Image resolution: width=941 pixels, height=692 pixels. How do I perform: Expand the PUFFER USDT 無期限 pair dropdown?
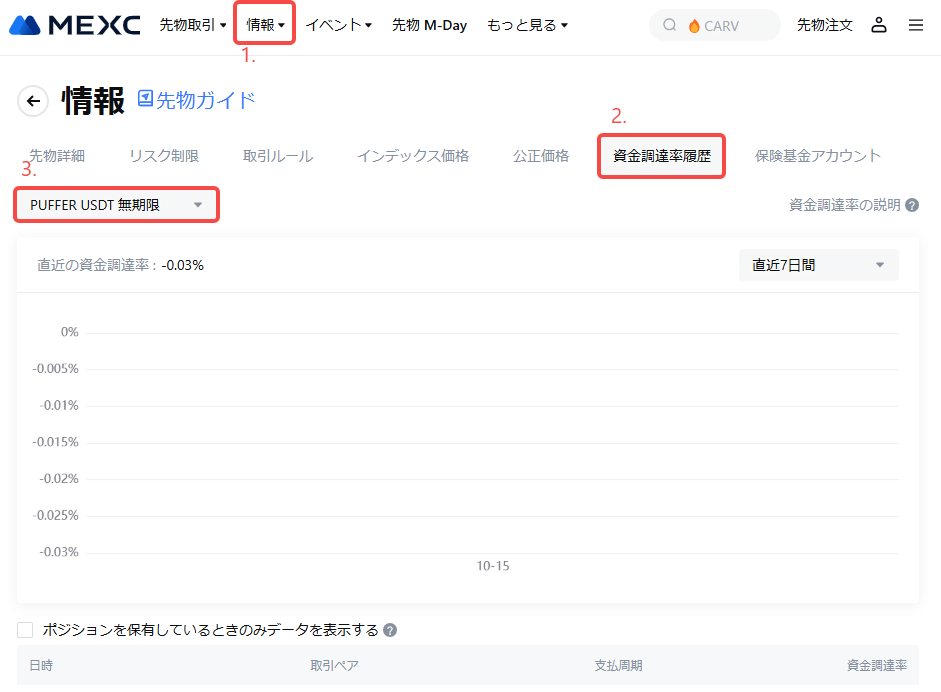[x=116, y=205]
